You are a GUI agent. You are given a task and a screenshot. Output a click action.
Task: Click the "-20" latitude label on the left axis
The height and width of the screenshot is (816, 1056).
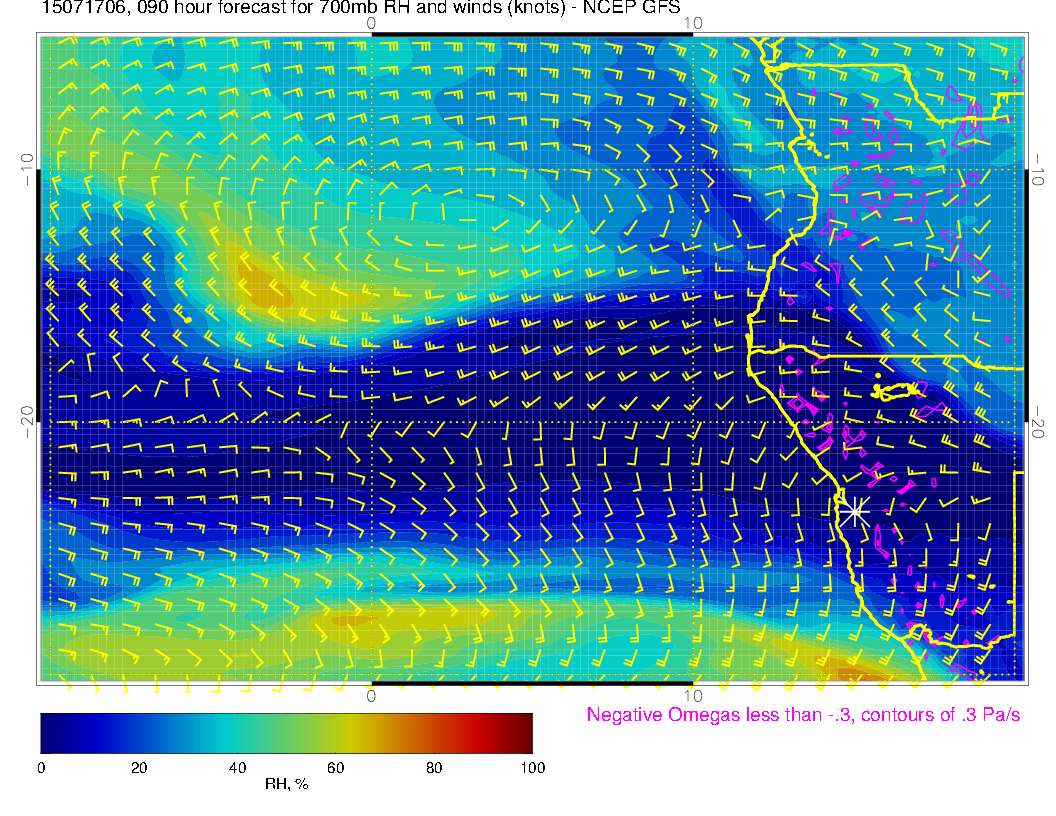pyautogui.click(x=27, y=421)
